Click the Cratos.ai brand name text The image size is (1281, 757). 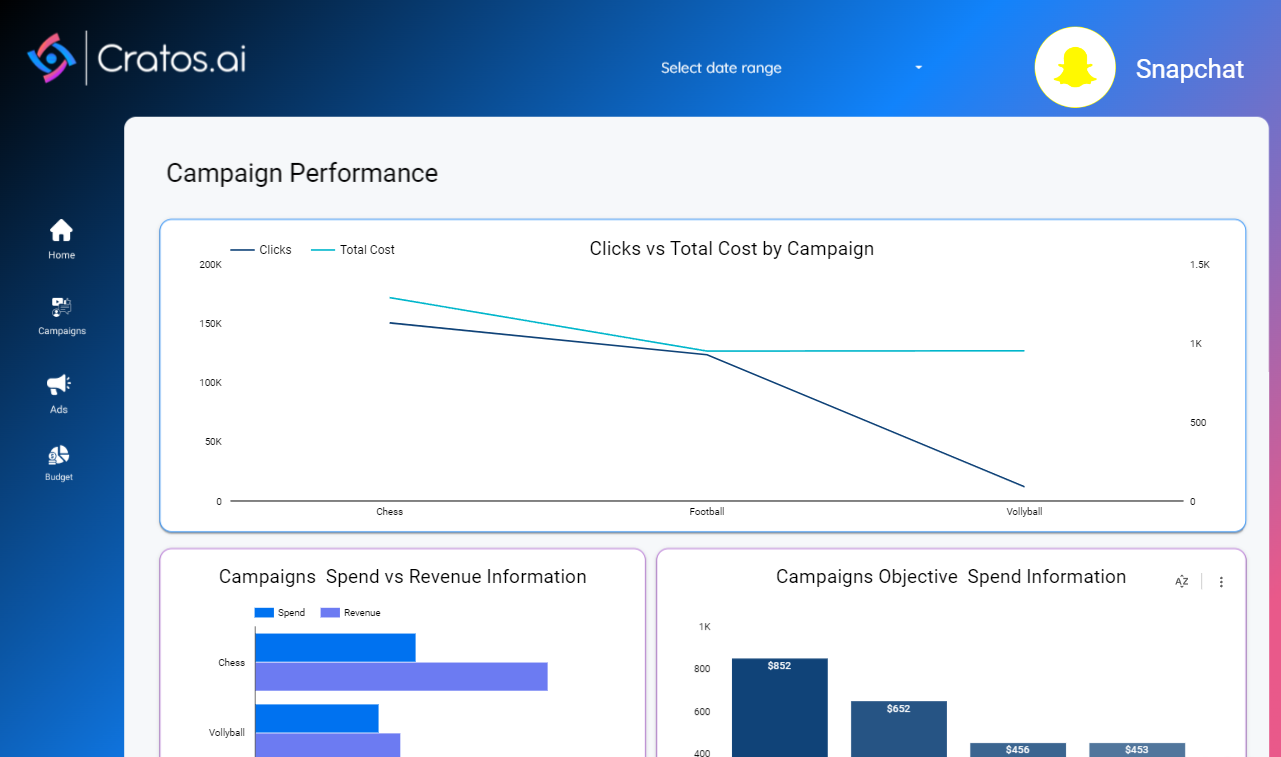[x=171, y=58]
